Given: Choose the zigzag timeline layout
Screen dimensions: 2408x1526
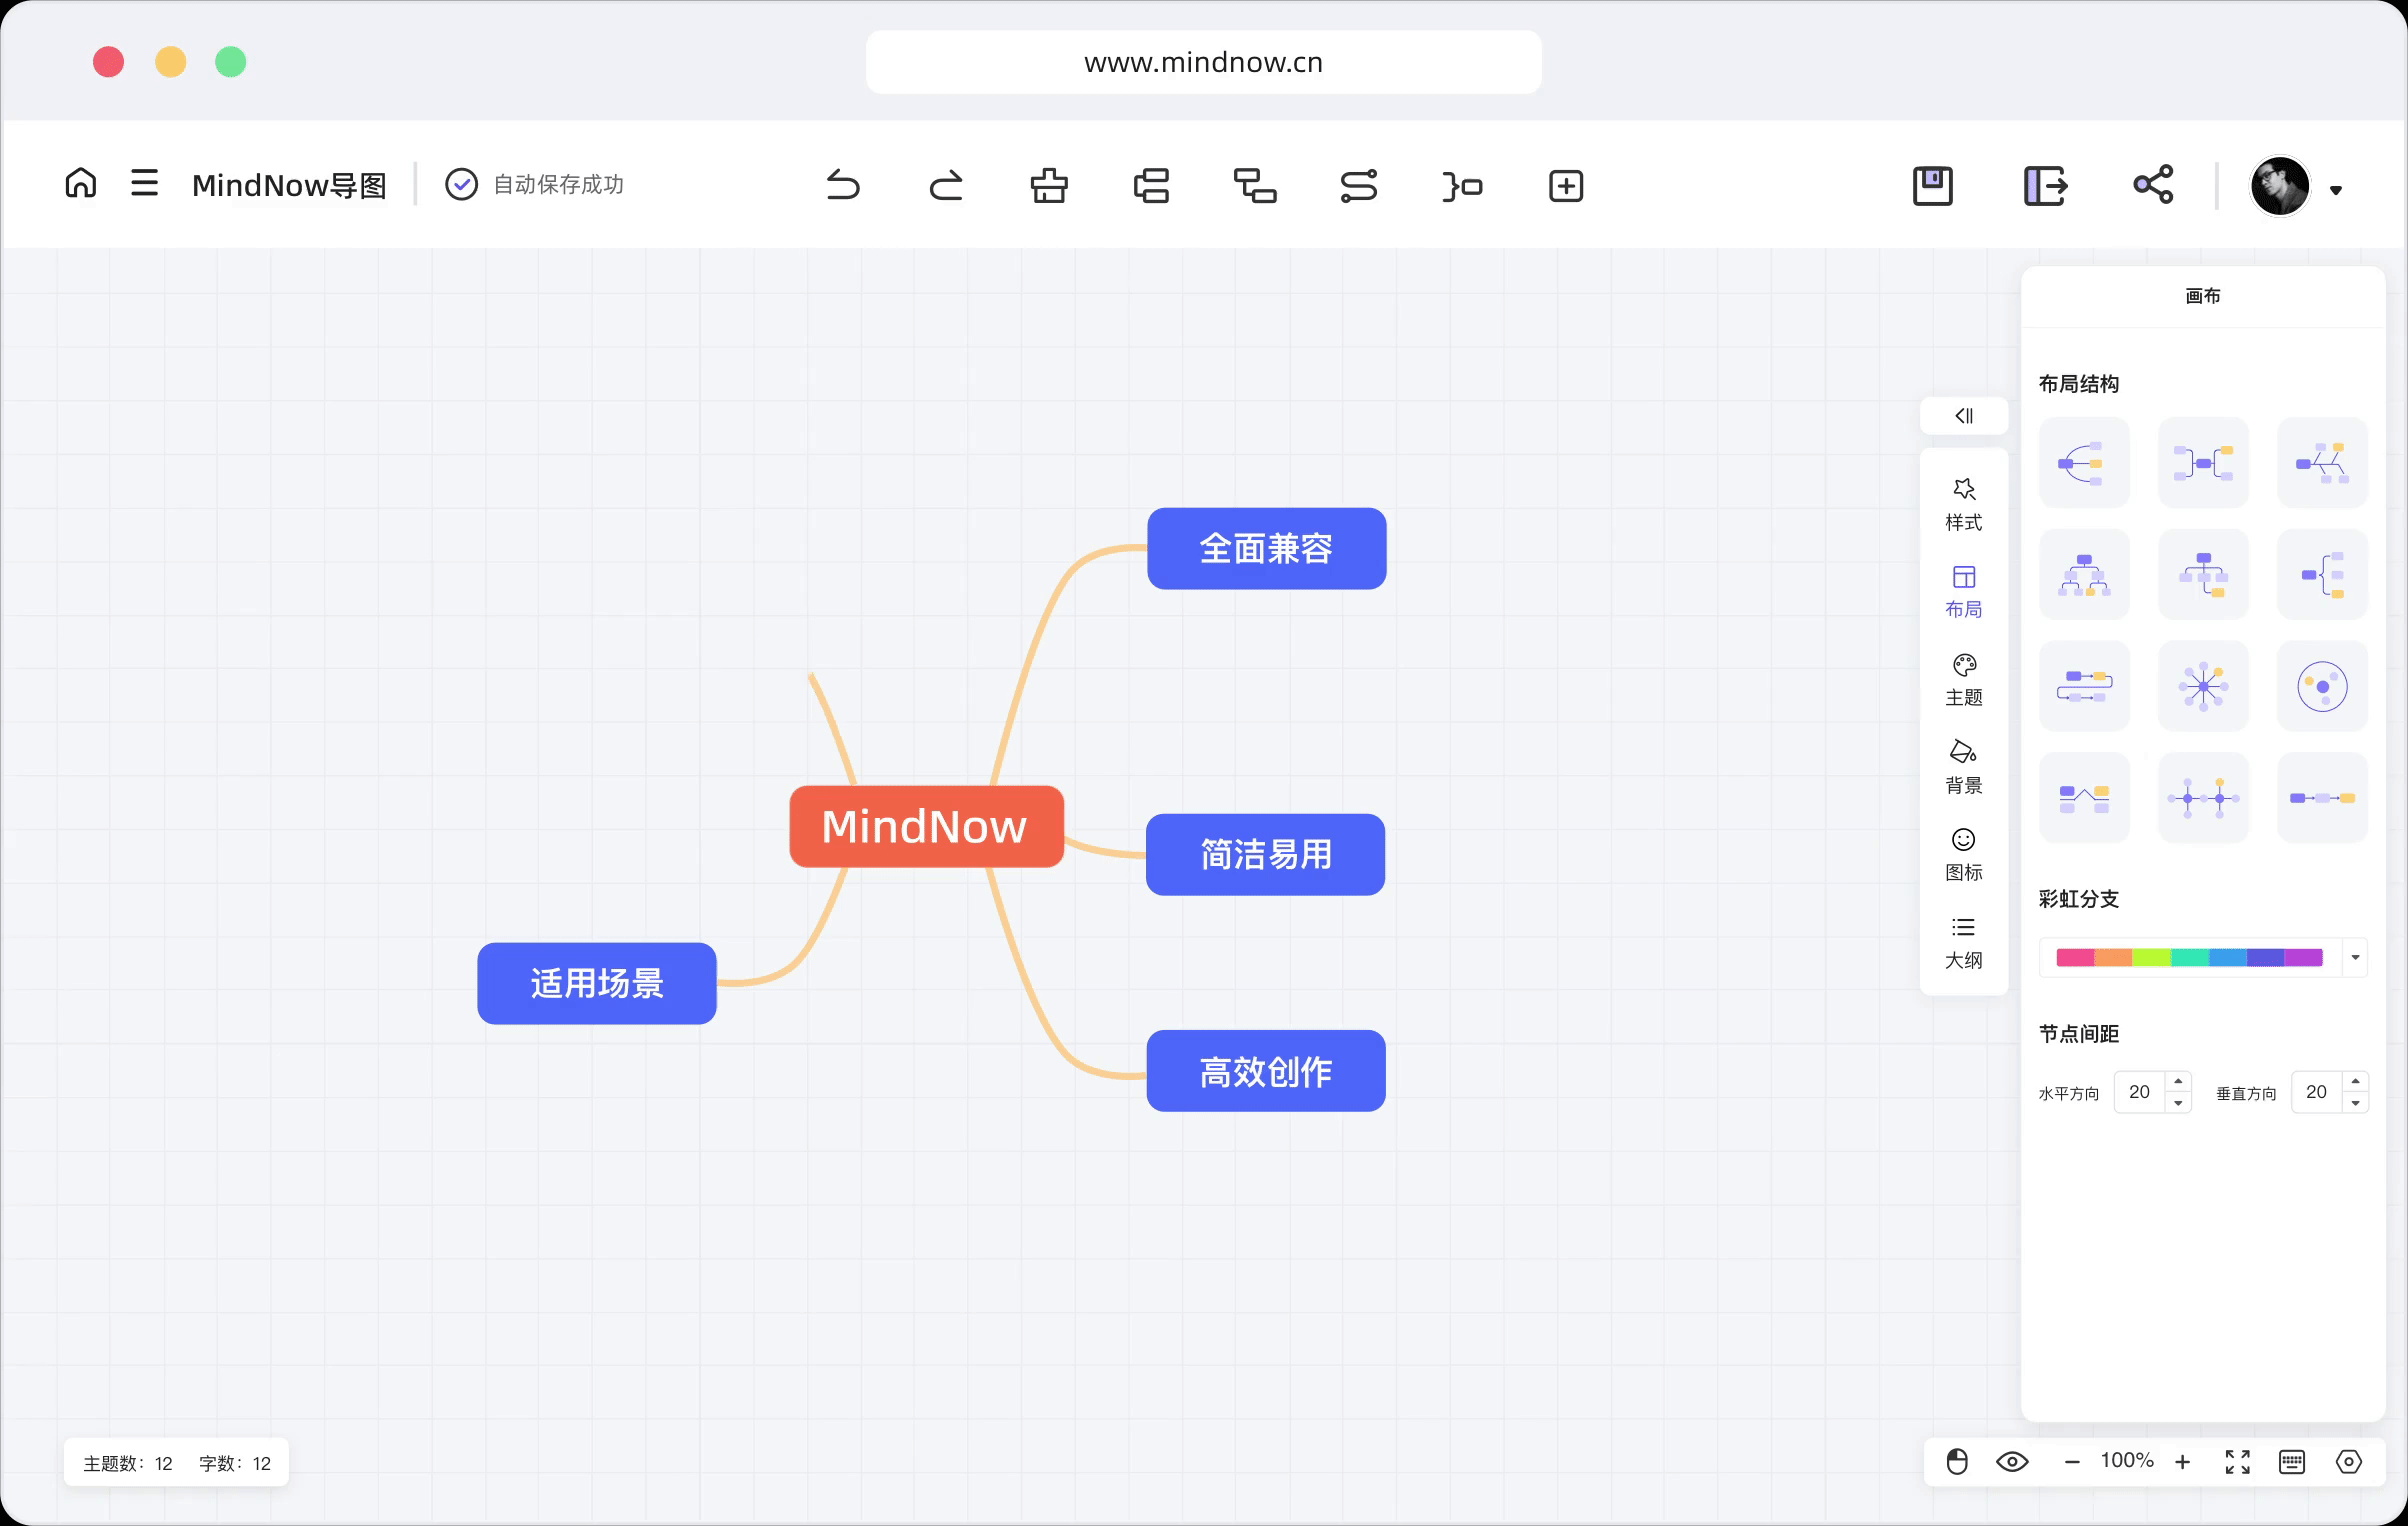Looking at the screenshot, I should pyautogui.click(x=2084, y=798).
